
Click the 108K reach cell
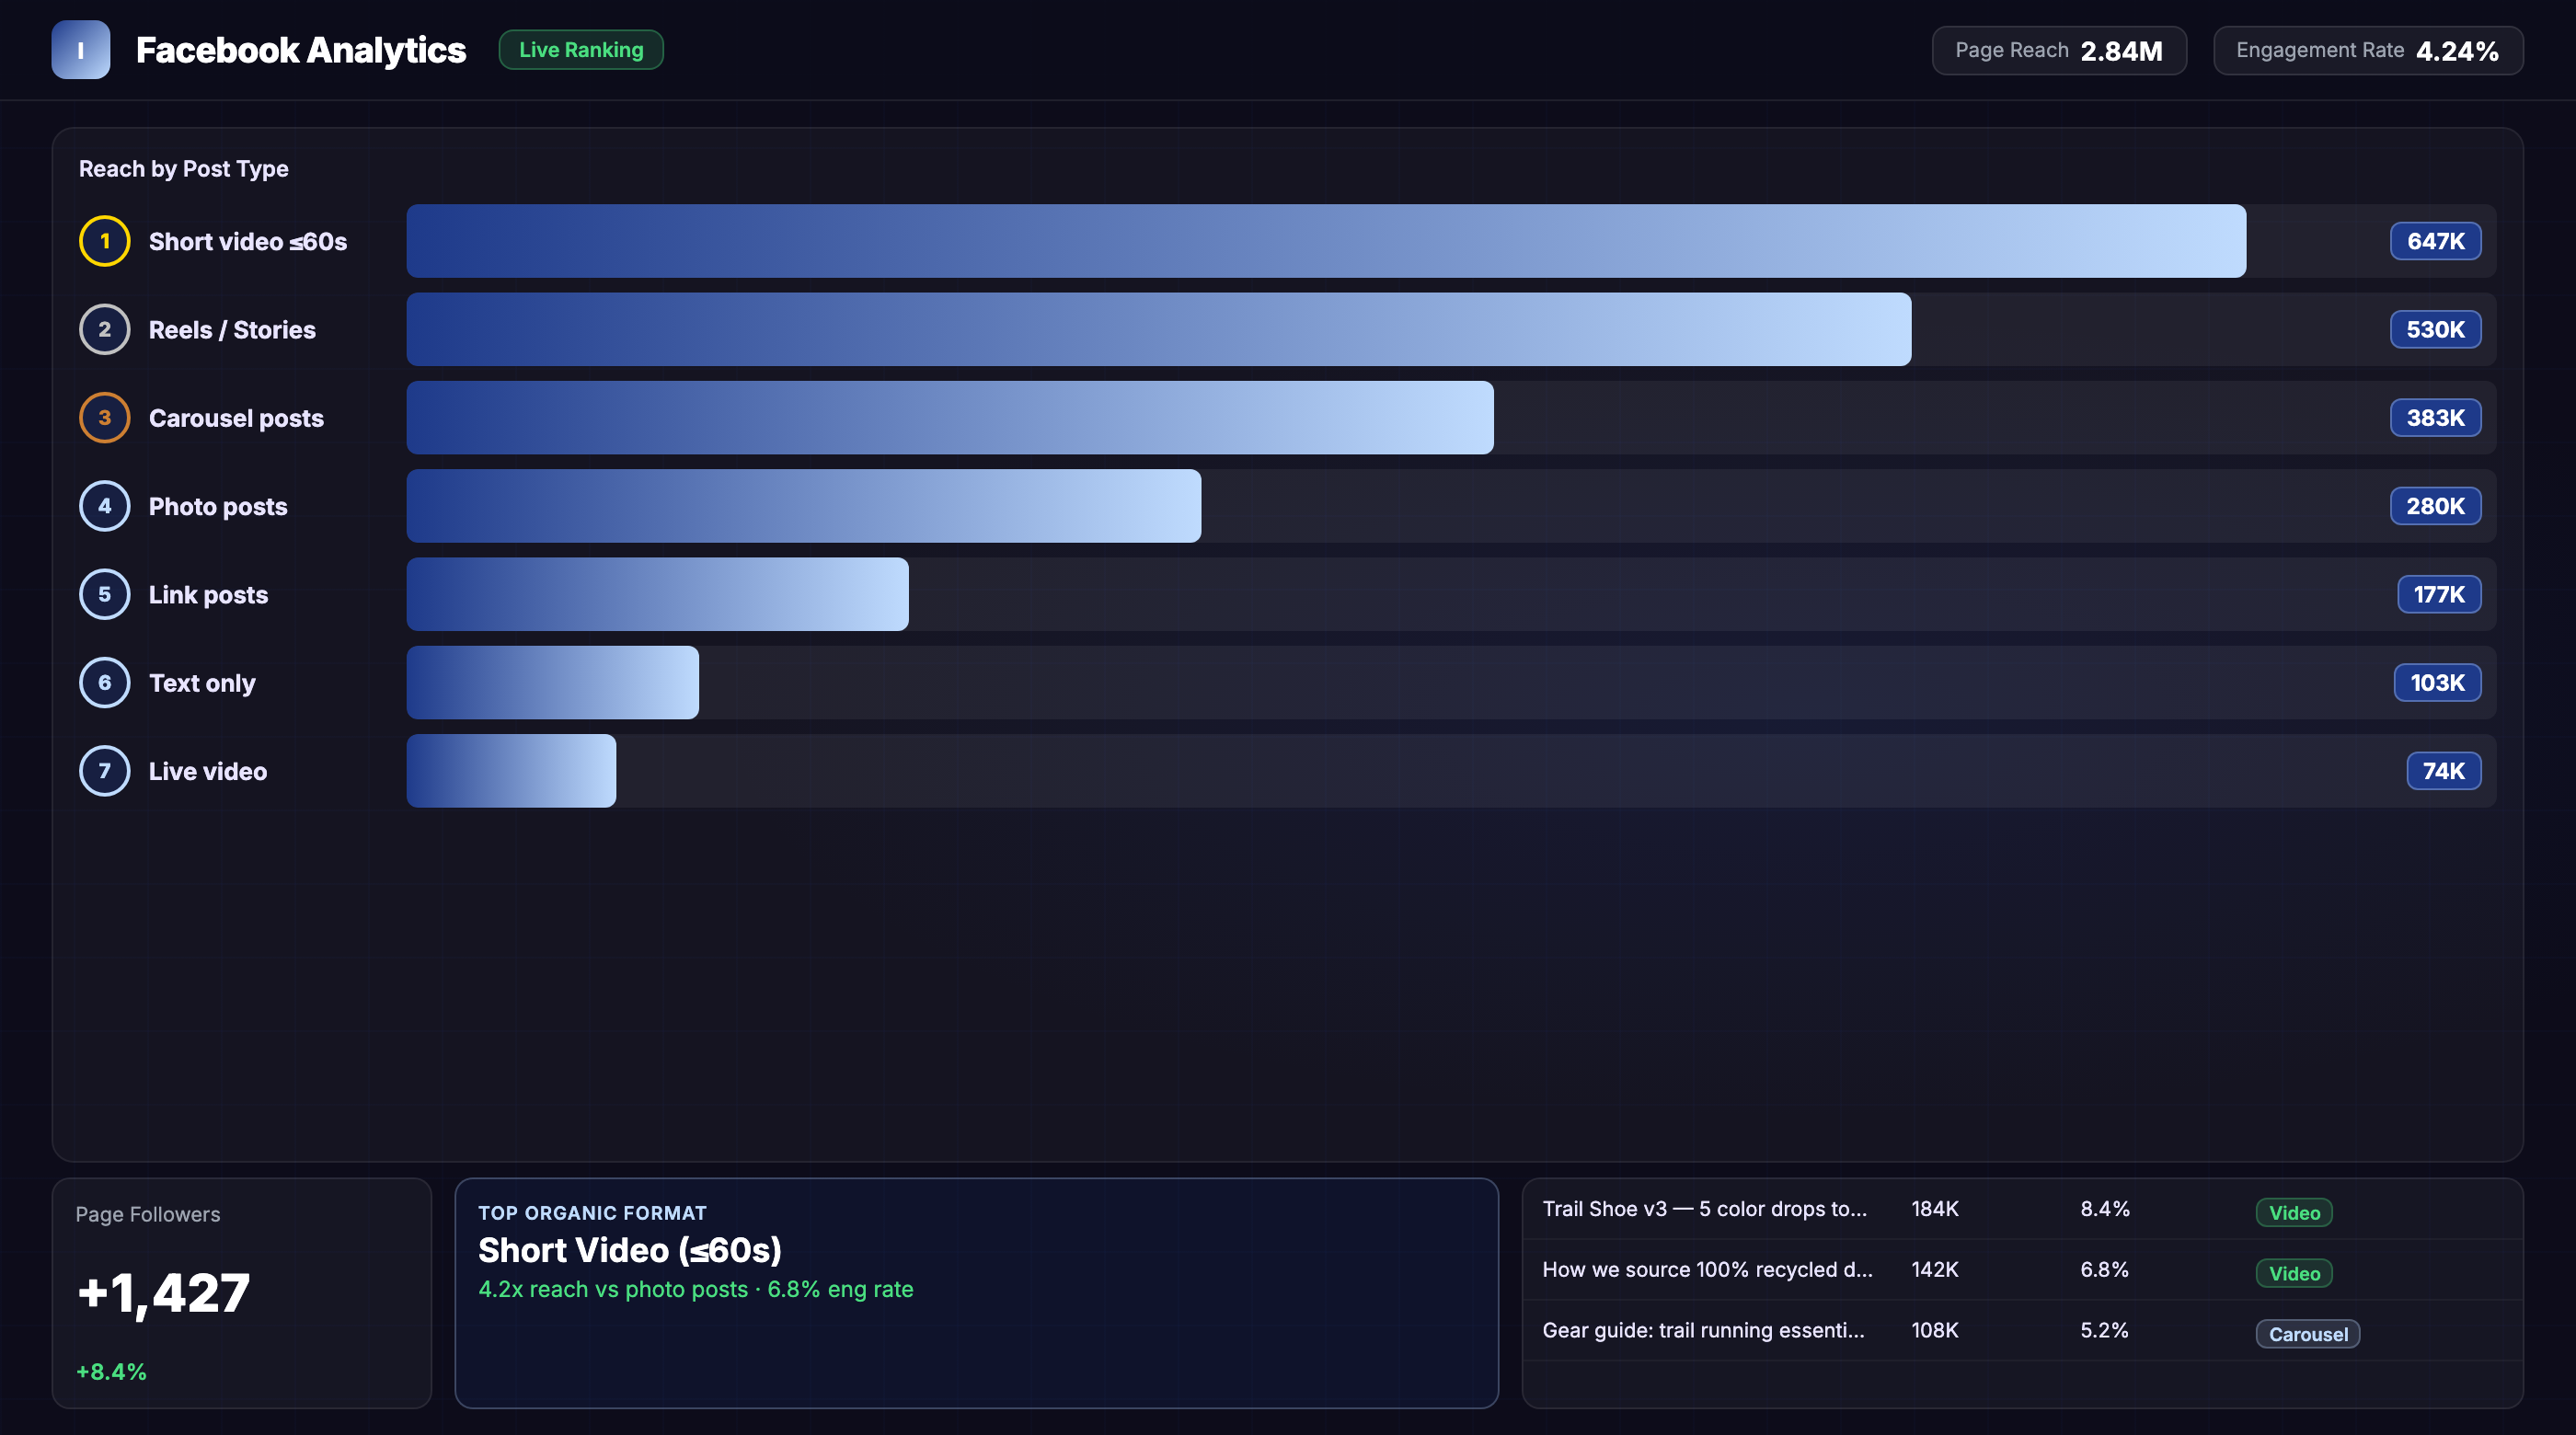pos(1935,1331)
